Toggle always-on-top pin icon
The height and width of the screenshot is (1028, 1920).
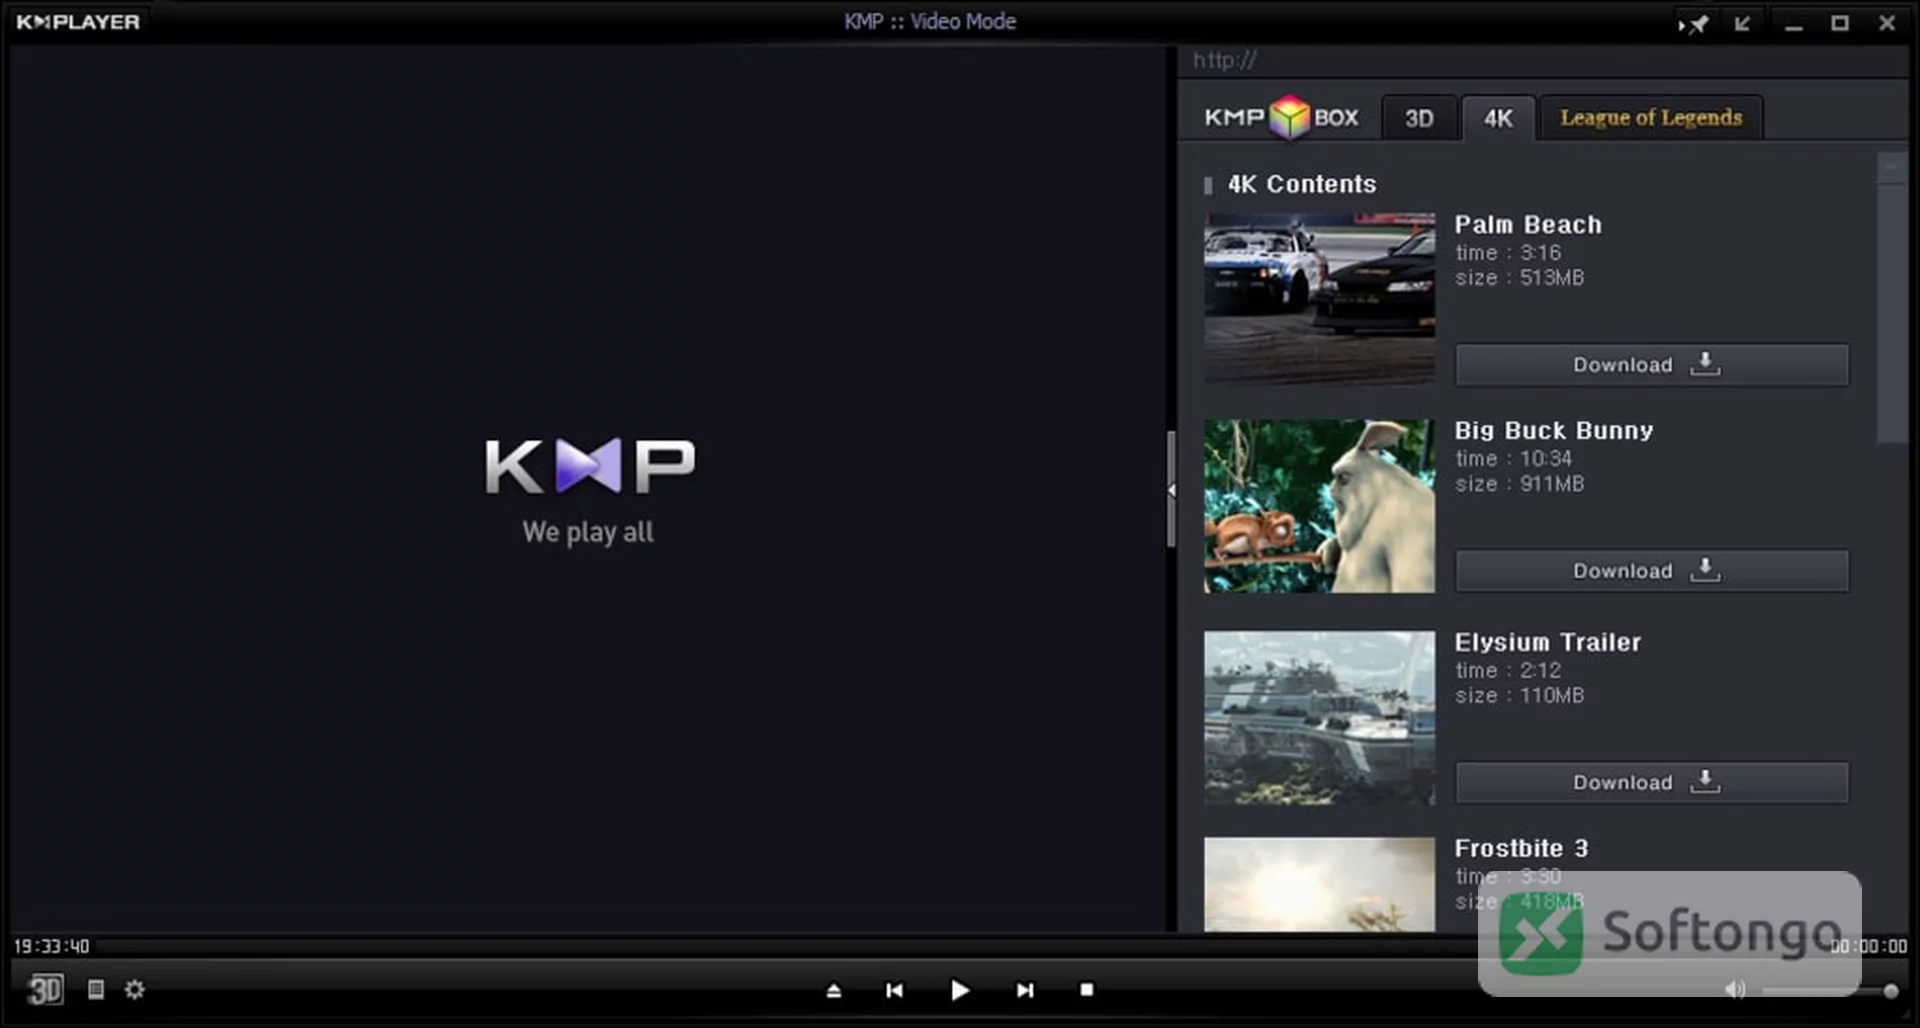[1694, 23]
